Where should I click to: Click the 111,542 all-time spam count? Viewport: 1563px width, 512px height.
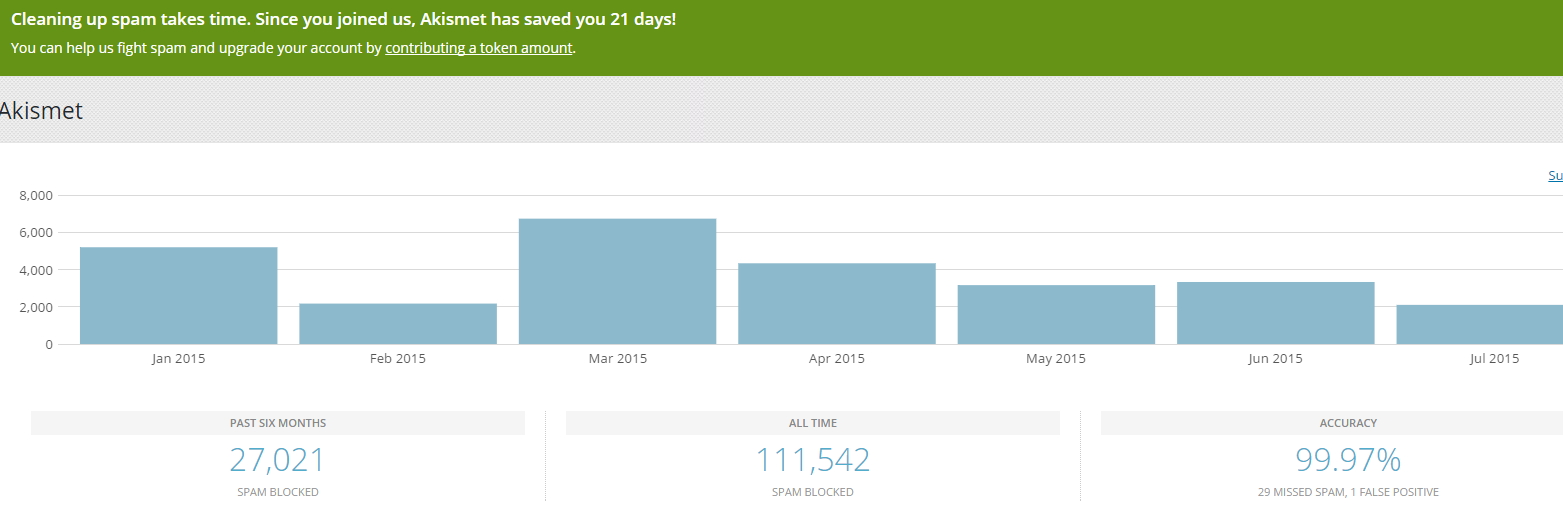click(x=812, y=460)
